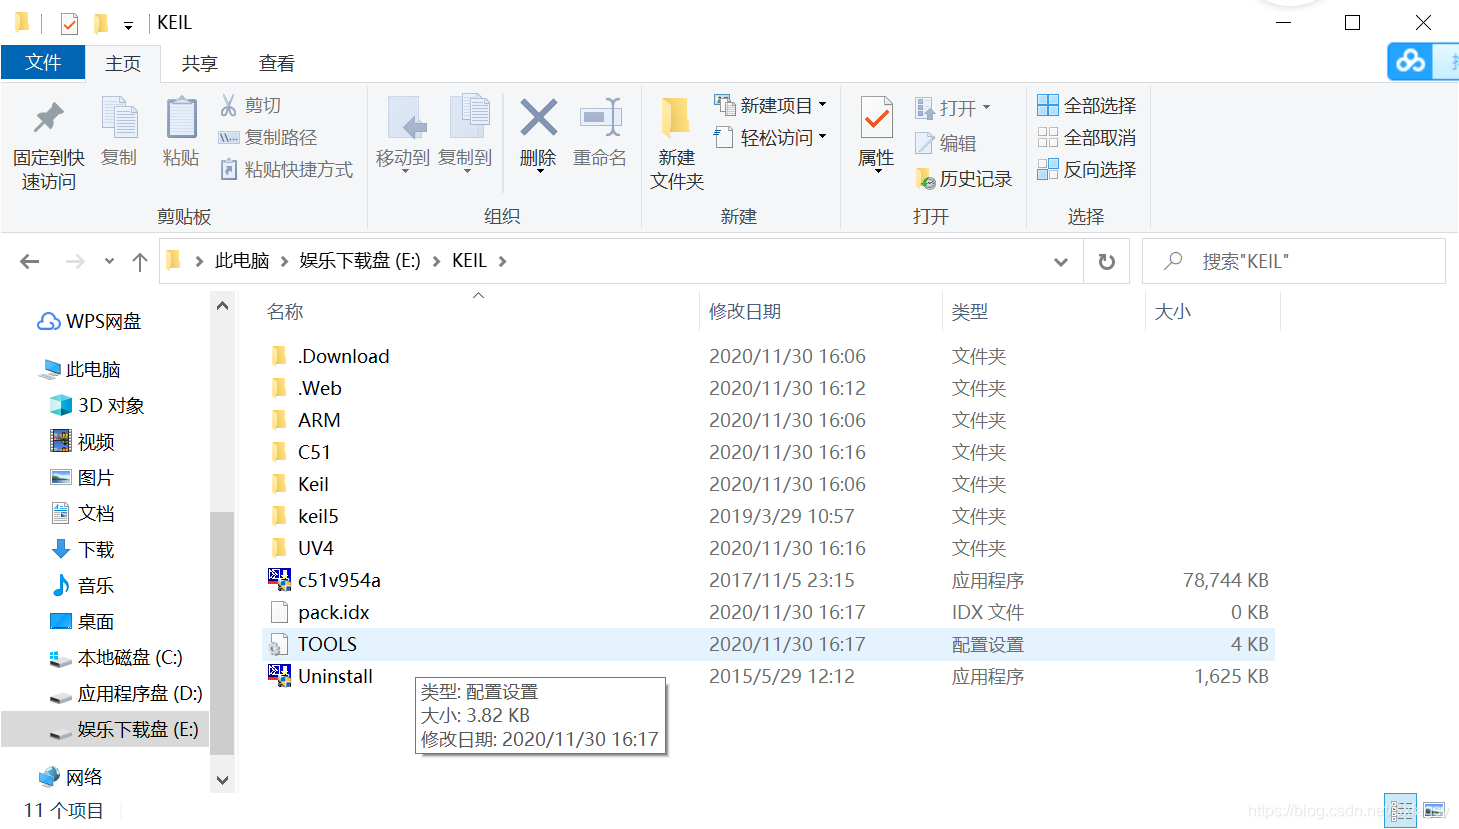Screen dimensions: 1459x829
Task: Open History in the ribbon
Action: click(964, 178)
